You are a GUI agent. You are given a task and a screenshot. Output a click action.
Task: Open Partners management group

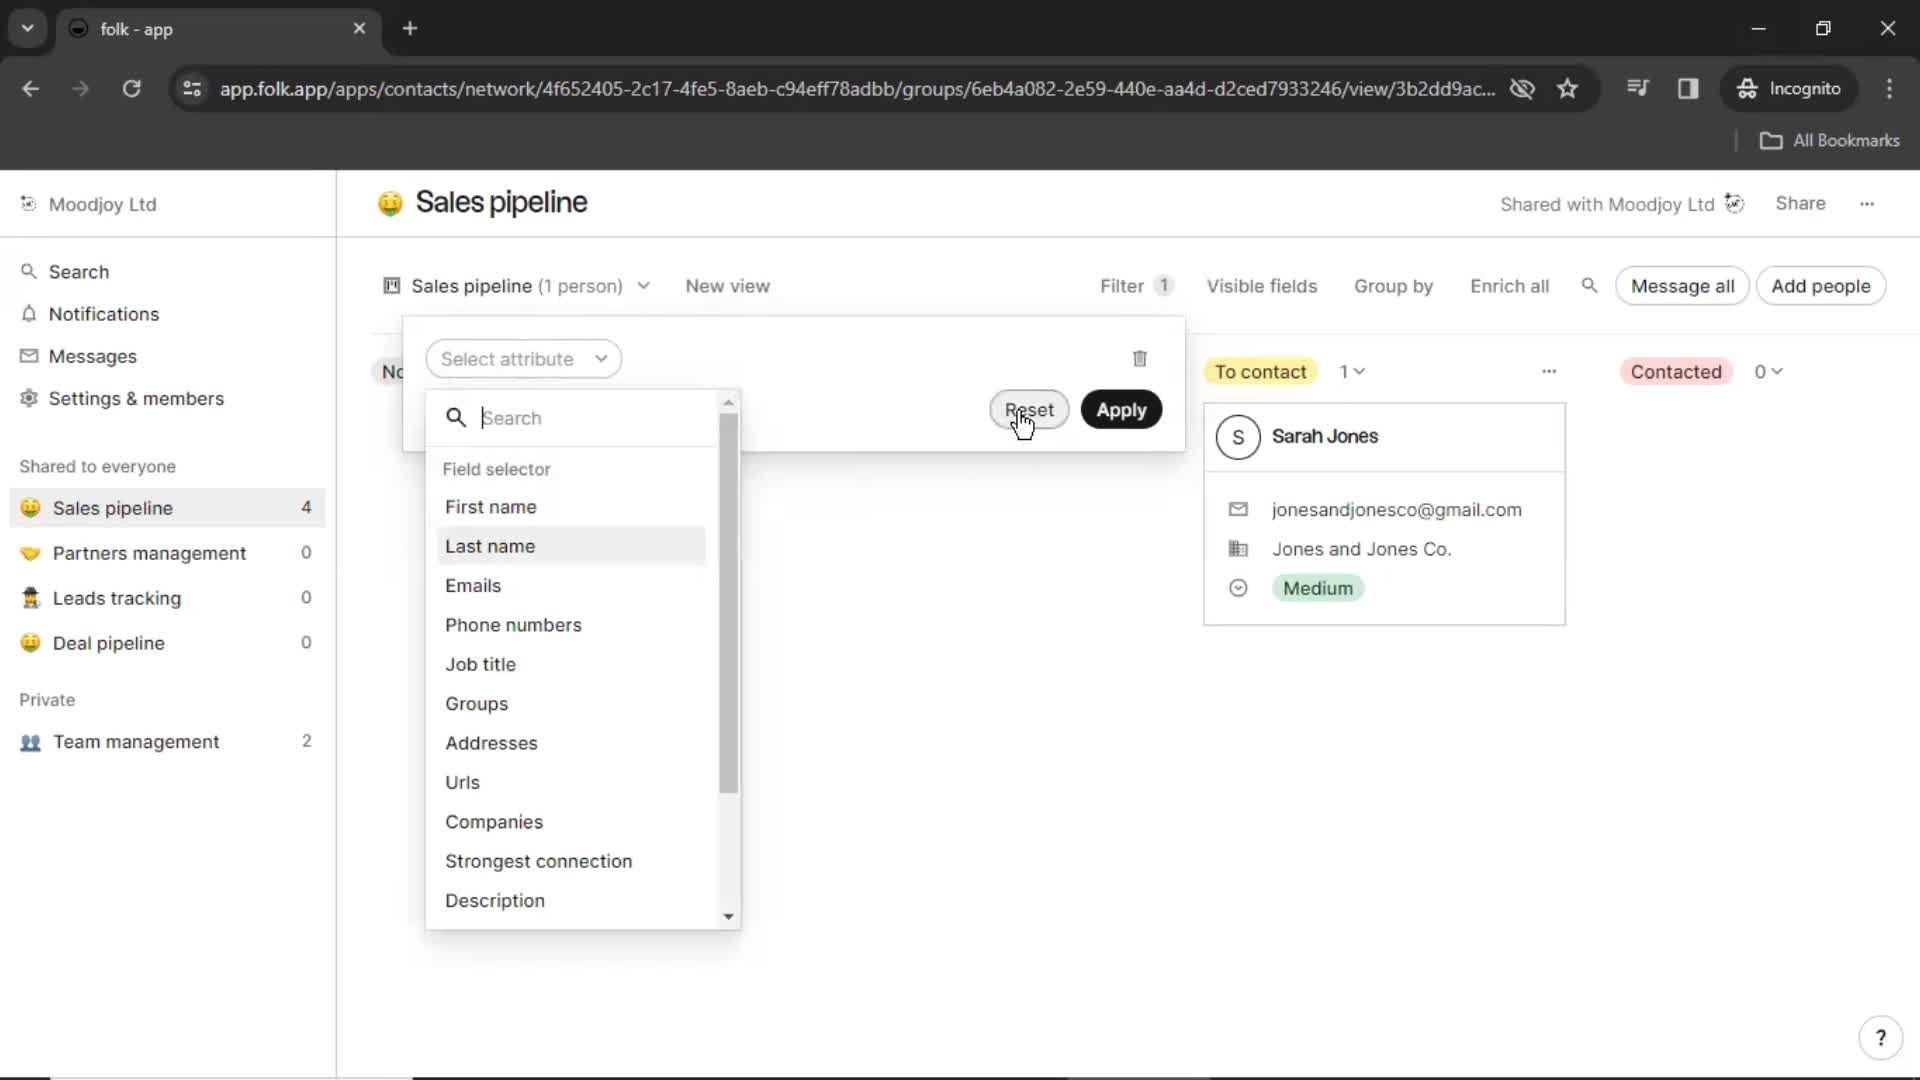click(167, 553)
